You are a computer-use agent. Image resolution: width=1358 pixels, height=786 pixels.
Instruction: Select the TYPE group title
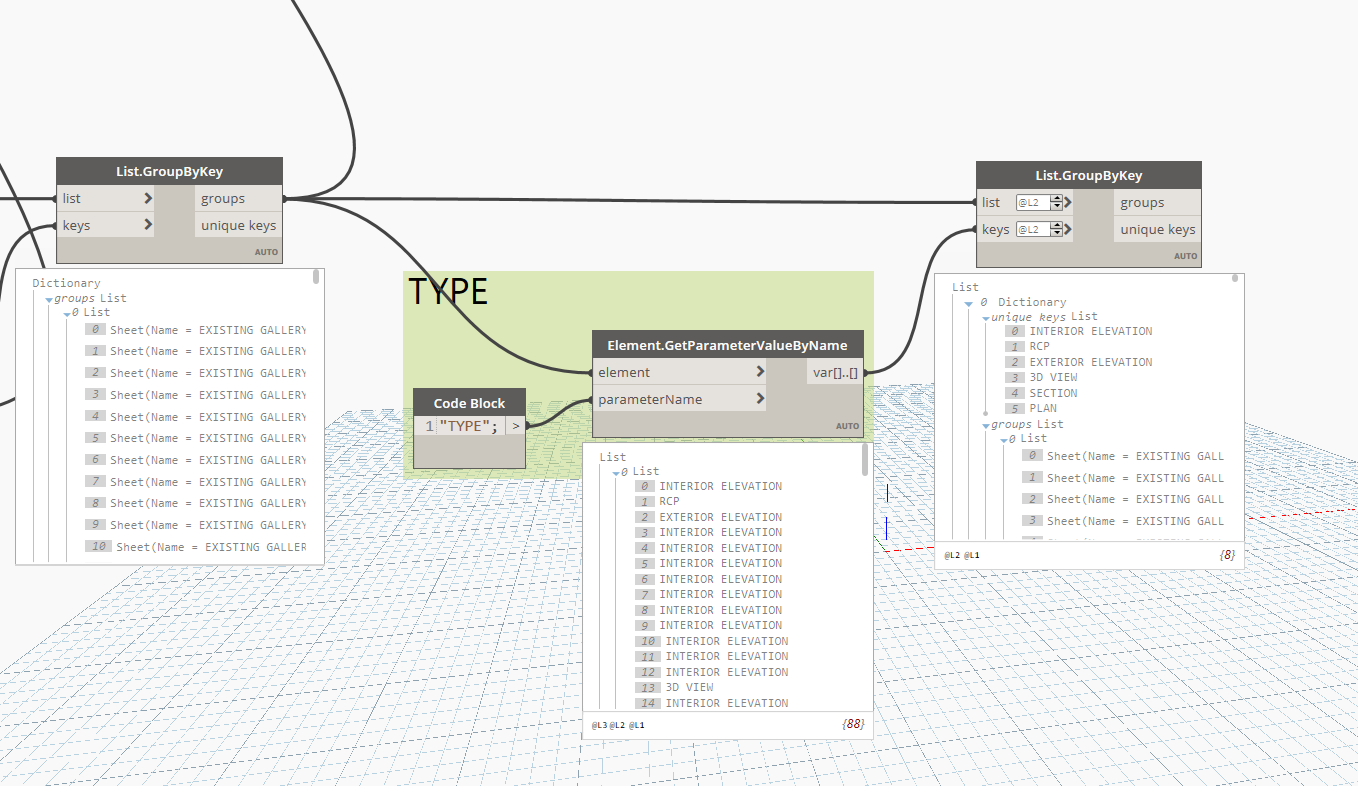click(x=448, y=291)
